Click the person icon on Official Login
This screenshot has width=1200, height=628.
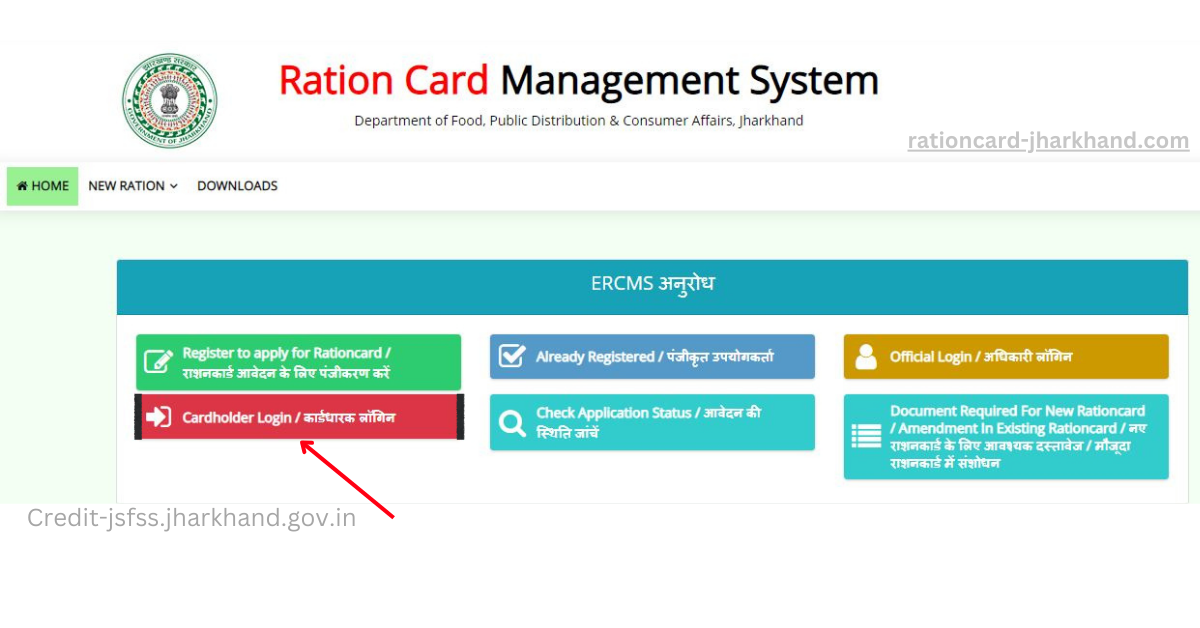click(x=867, y=355)
